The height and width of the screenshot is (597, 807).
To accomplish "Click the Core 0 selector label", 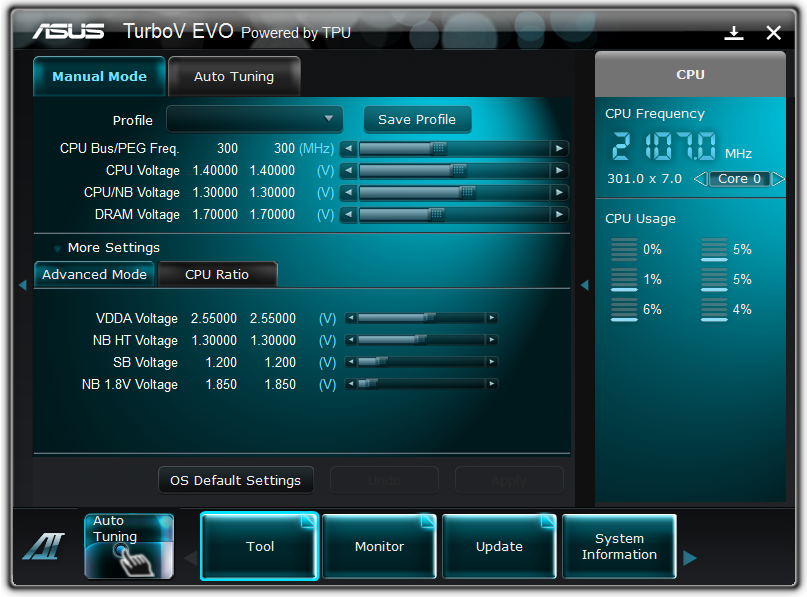I will tap(739, 179).
